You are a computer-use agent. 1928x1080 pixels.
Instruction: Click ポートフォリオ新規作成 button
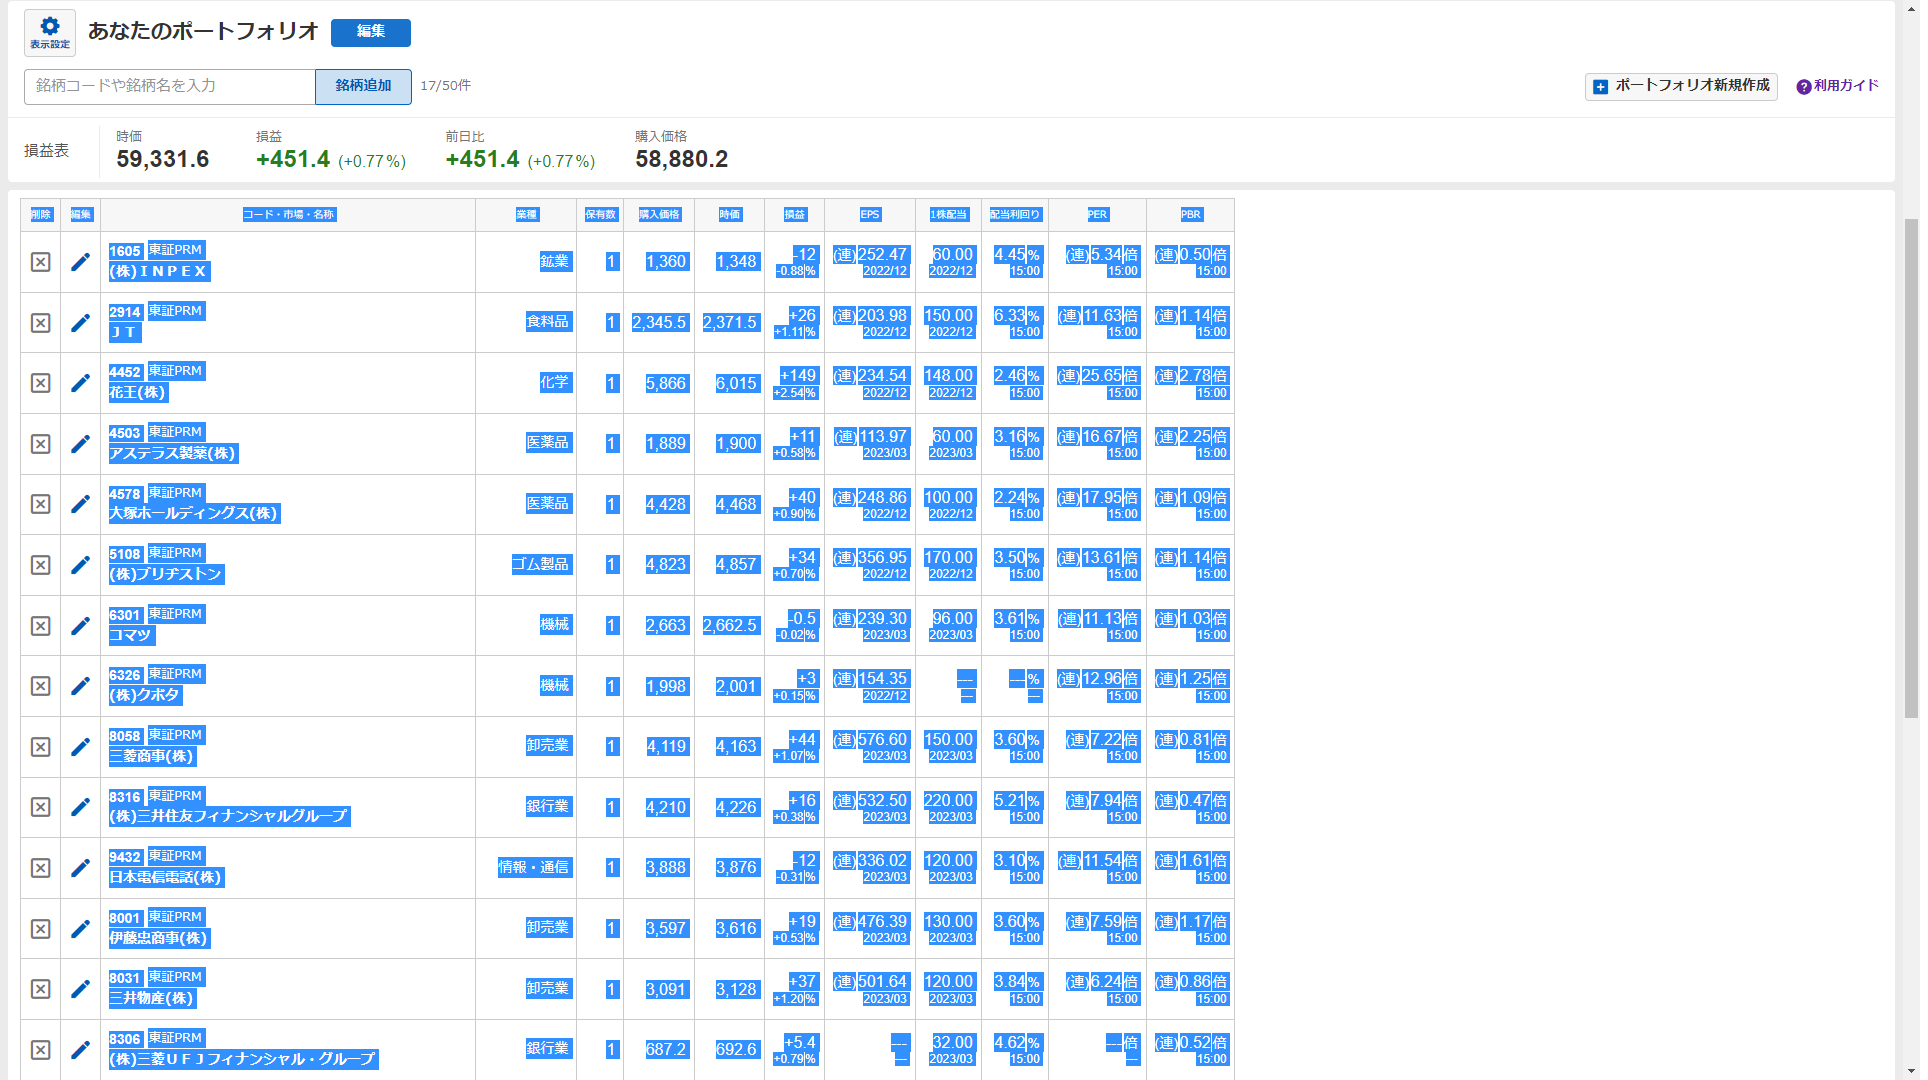1680,87
